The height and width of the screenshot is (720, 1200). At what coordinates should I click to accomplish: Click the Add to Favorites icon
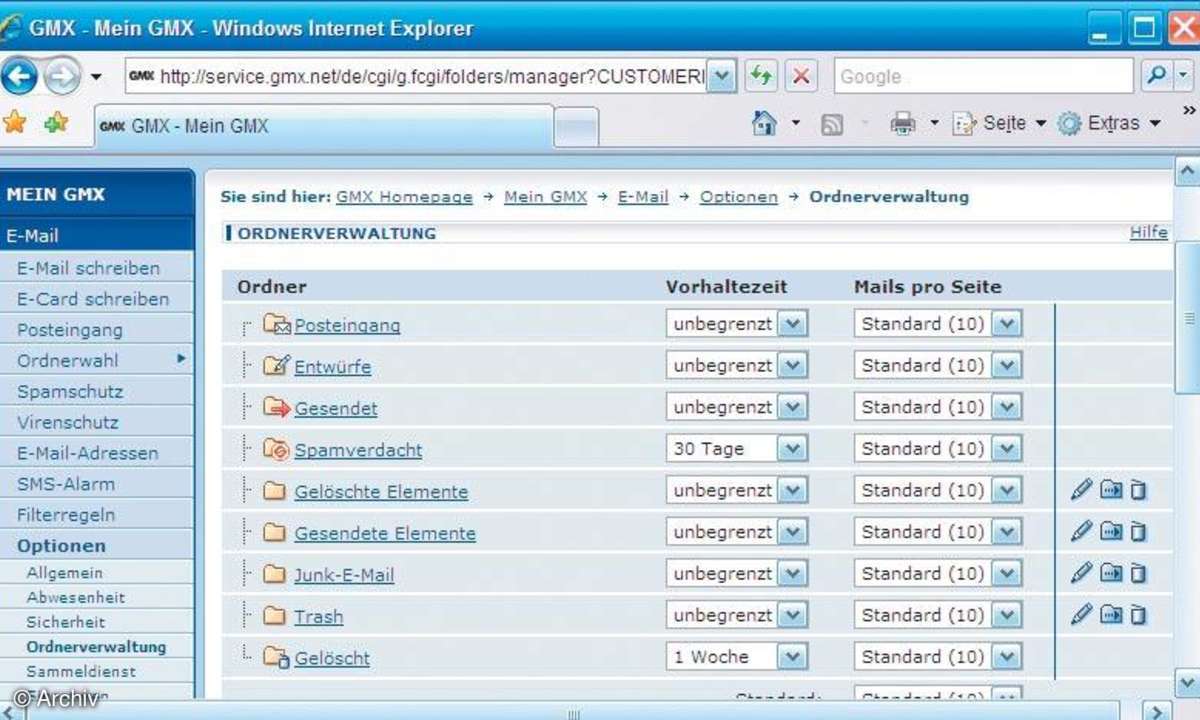56,123
